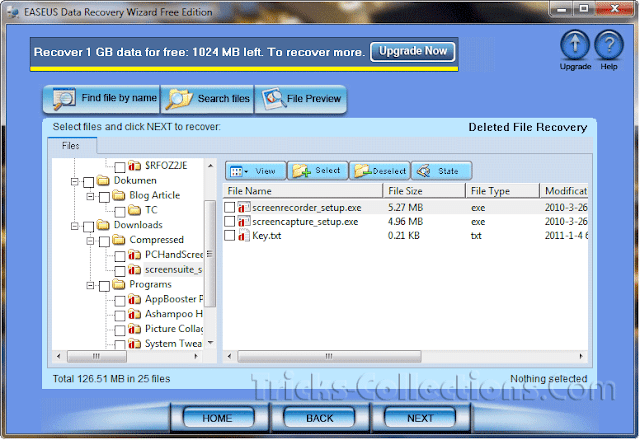Click the Dokumen folder icon
Screen dimensions: 640x440
103,180
